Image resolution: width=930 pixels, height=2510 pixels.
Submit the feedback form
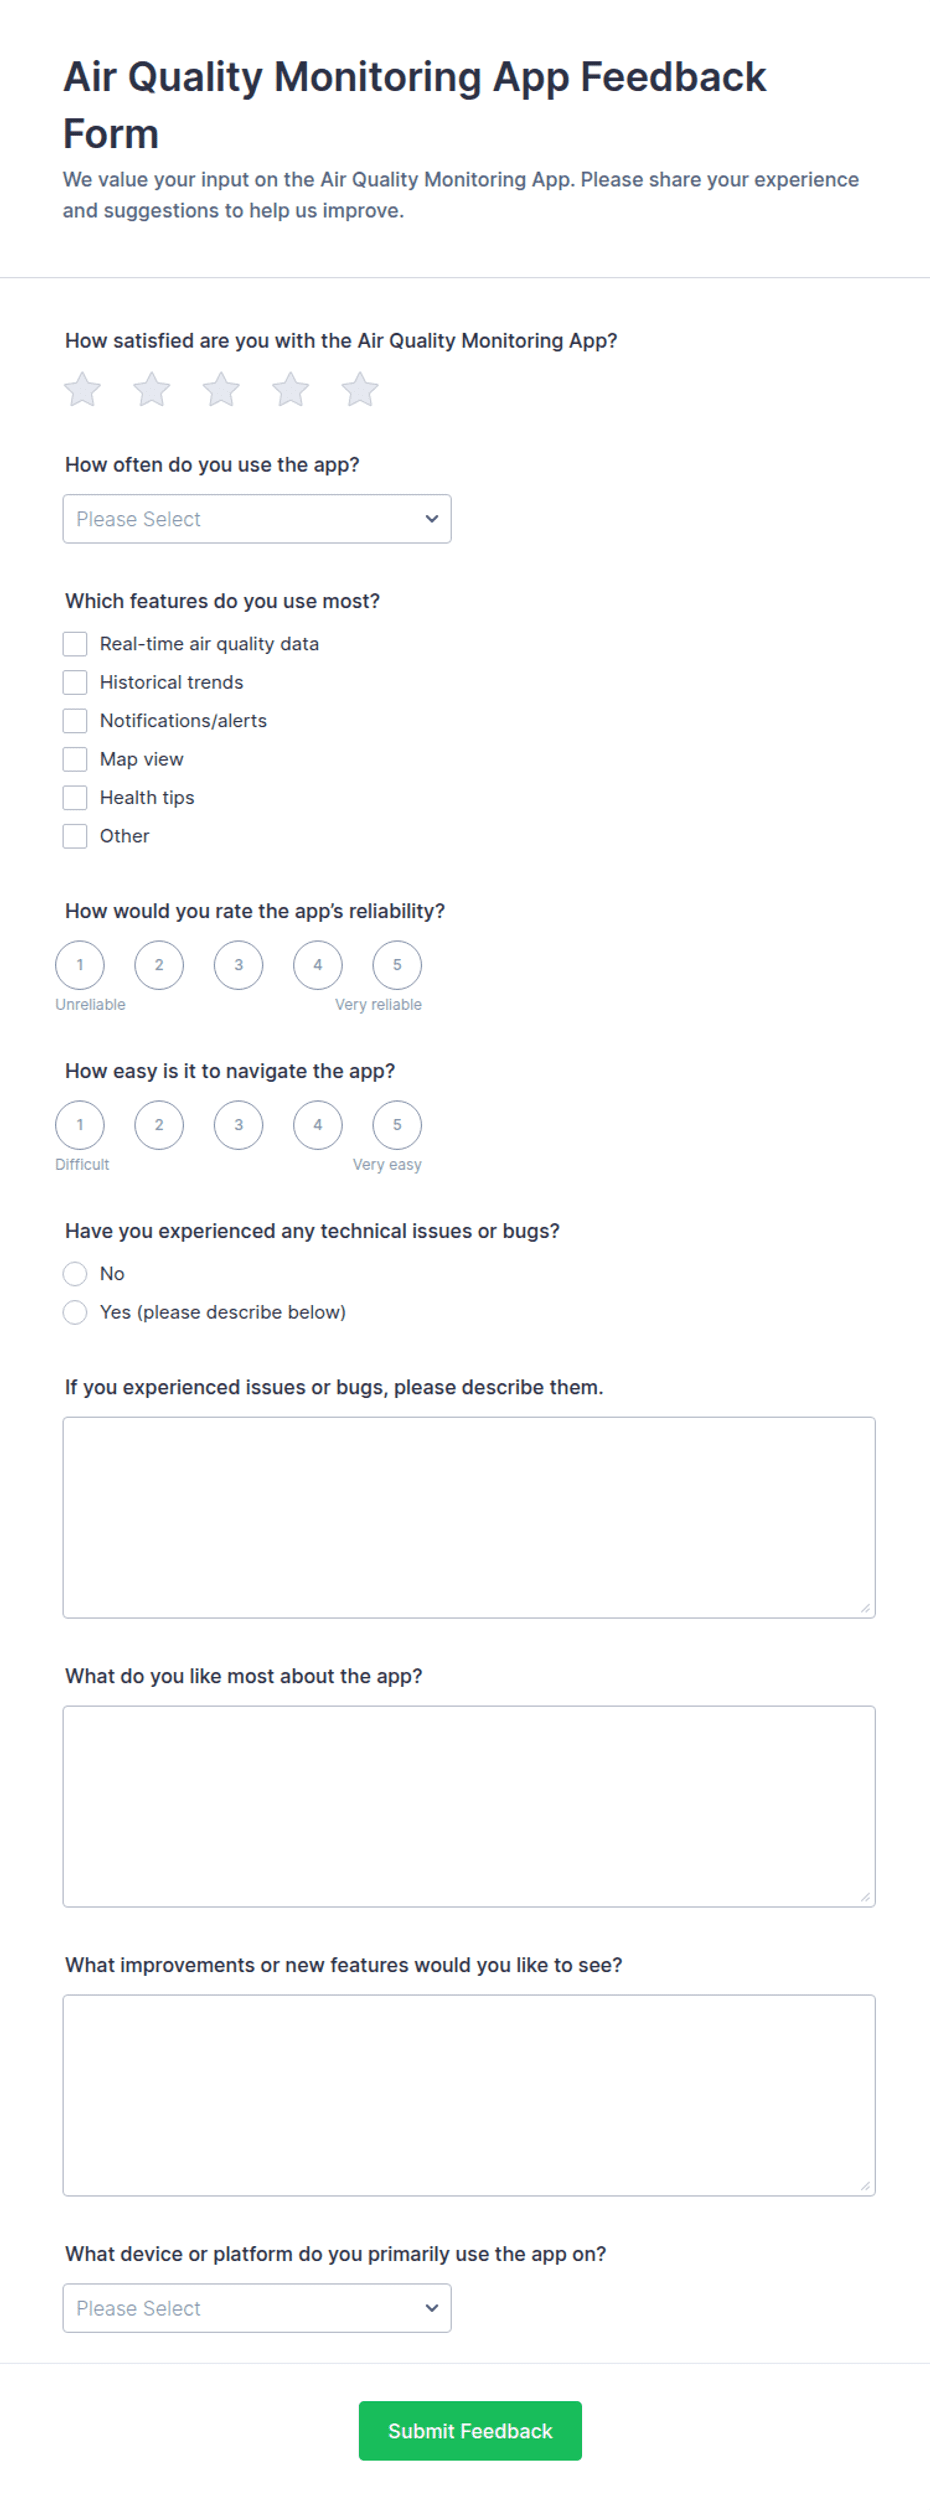click(470, 2430)
